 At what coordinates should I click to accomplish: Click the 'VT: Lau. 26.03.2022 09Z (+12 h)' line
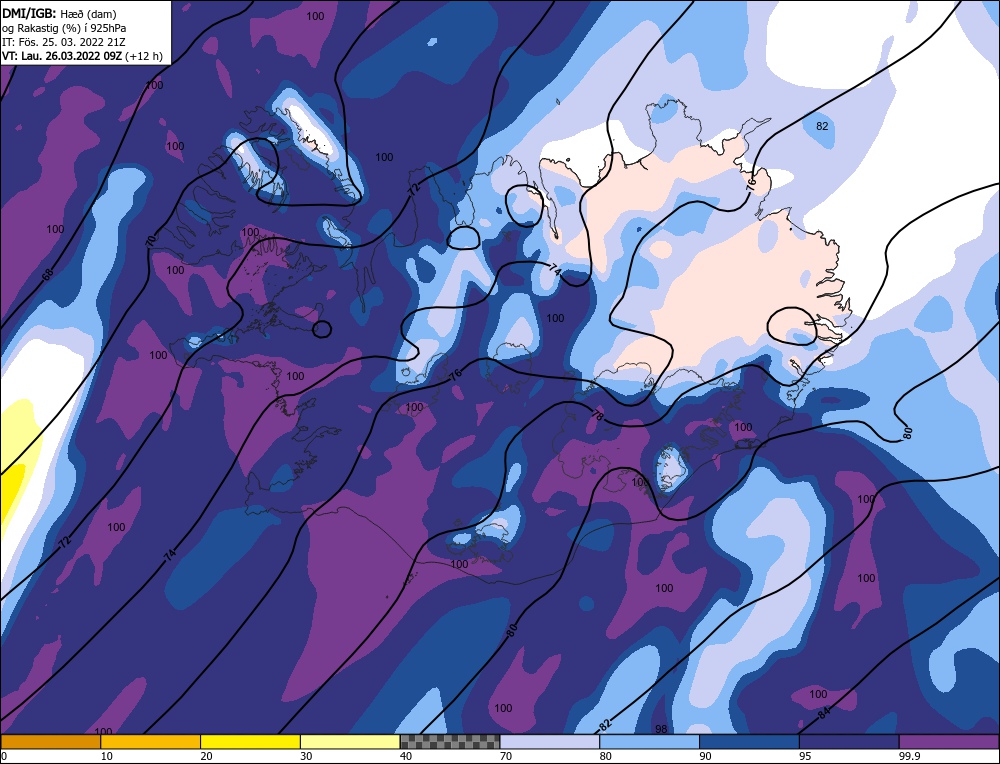tap(82, 56)
